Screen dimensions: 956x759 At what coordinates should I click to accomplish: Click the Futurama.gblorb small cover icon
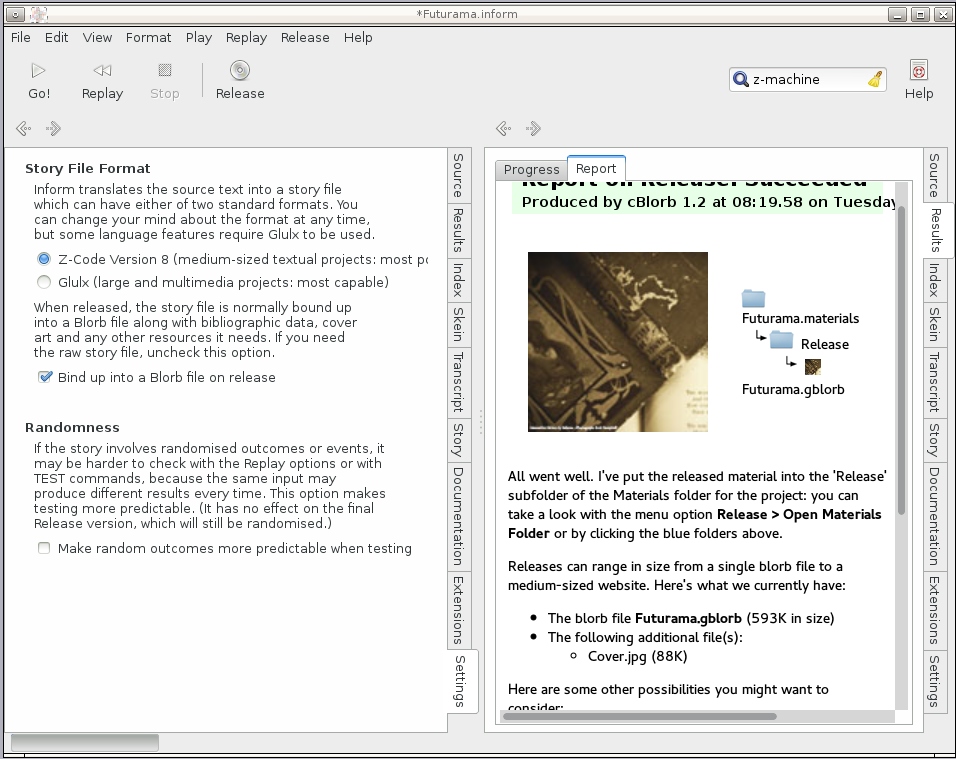813,366
